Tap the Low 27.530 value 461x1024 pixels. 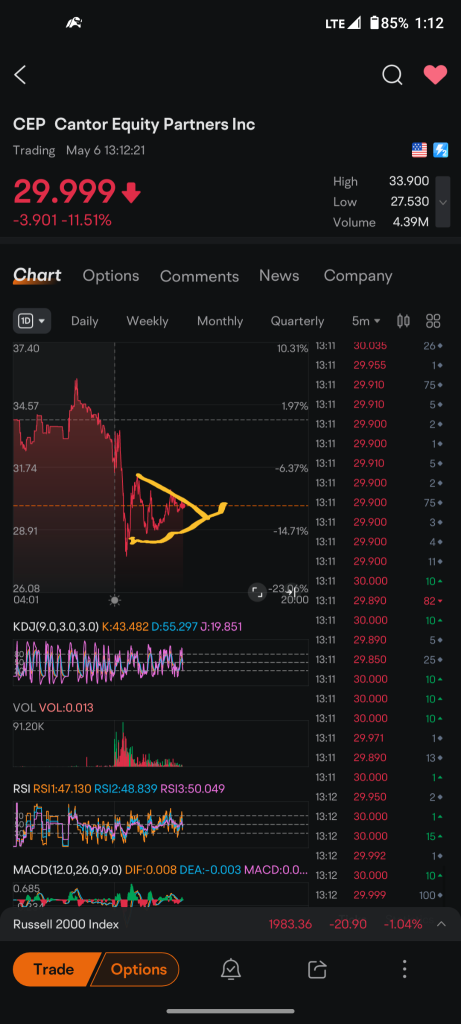pos(409,202)
